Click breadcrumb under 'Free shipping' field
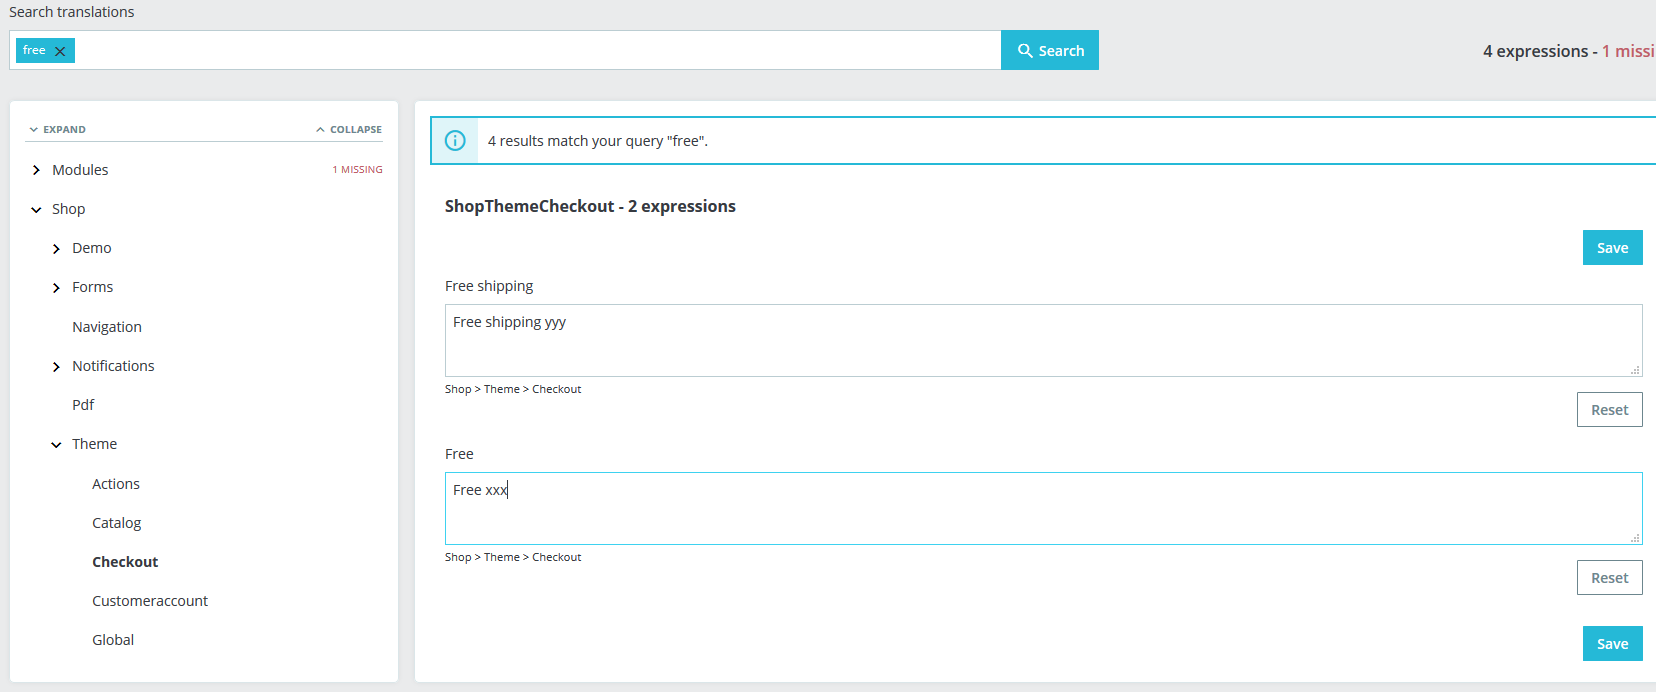This screenshot has height=692, width=1656. [513, 389]
